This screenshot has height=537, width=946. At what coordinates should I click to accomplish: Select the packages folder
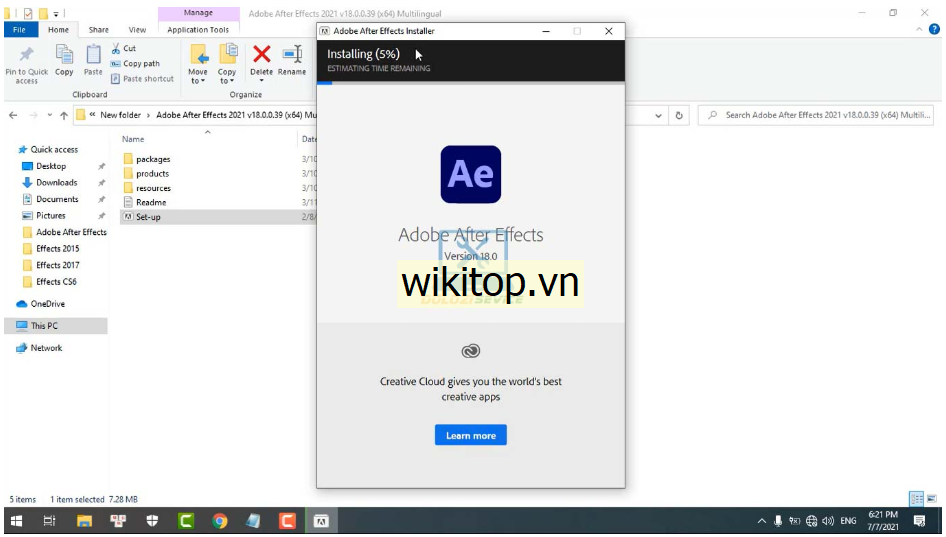coord(153,159)
